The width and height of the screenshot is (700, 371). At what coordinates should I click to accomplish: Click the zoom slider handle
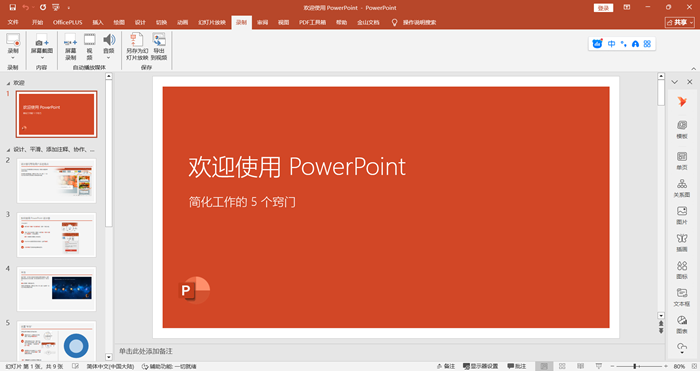point(634,366)
